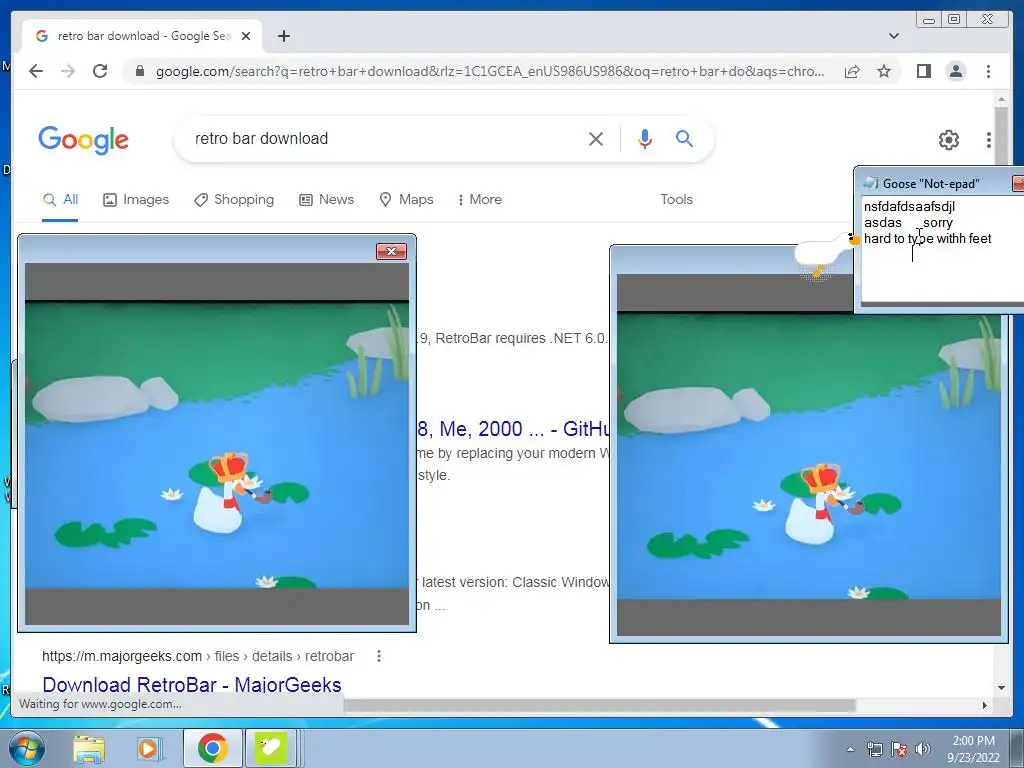Switch to Maps results tab
Image resolution: width=1024 pixels, height=768 pixels.
coord(406,200)
